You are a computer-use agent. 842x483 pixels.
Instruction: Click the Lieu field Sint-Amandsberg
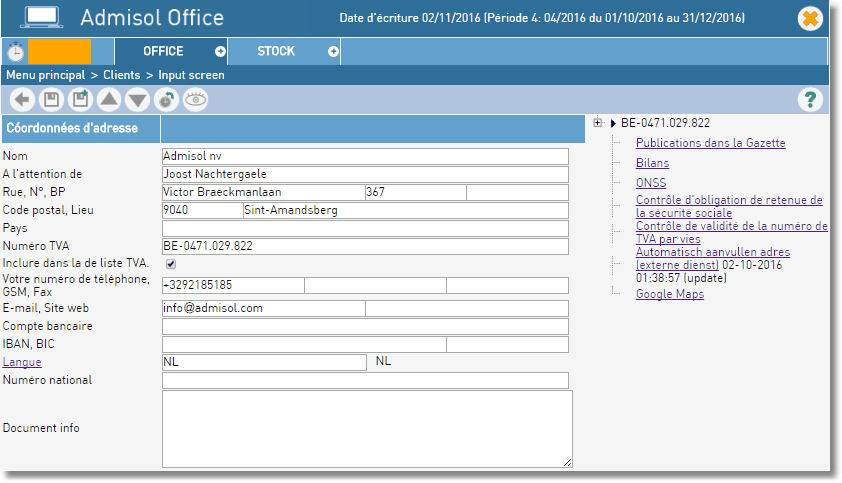coord(406,210)
